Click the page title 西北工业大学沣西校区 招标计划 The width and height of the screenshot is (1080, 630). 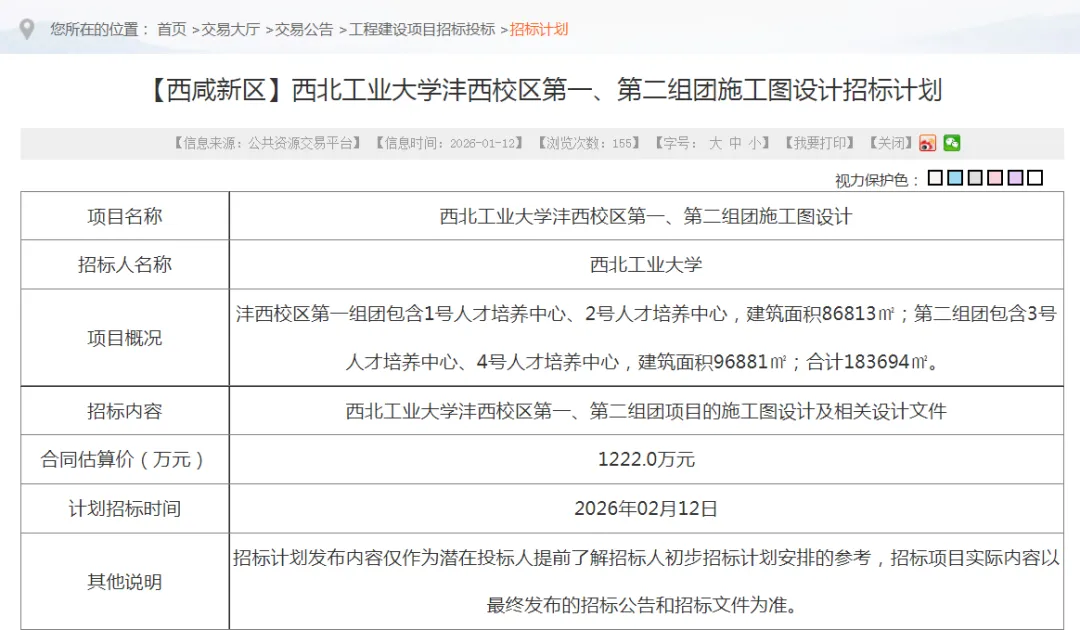pos(544,90)
